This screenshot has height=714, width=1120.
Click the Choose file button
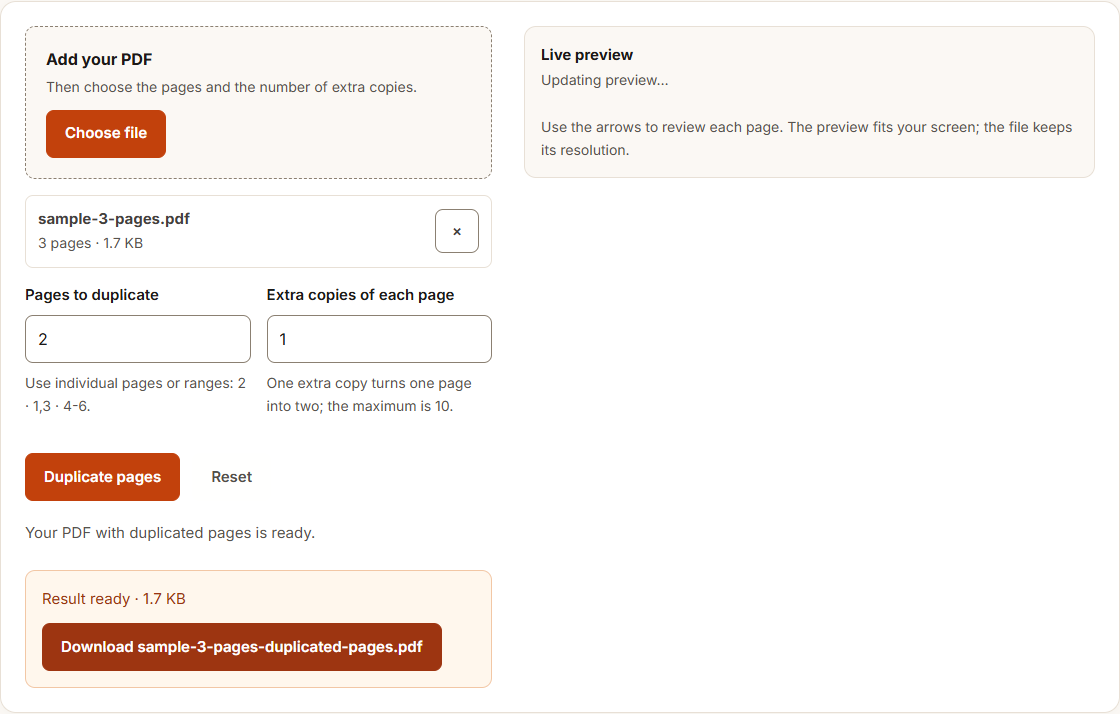pos(106,134)
